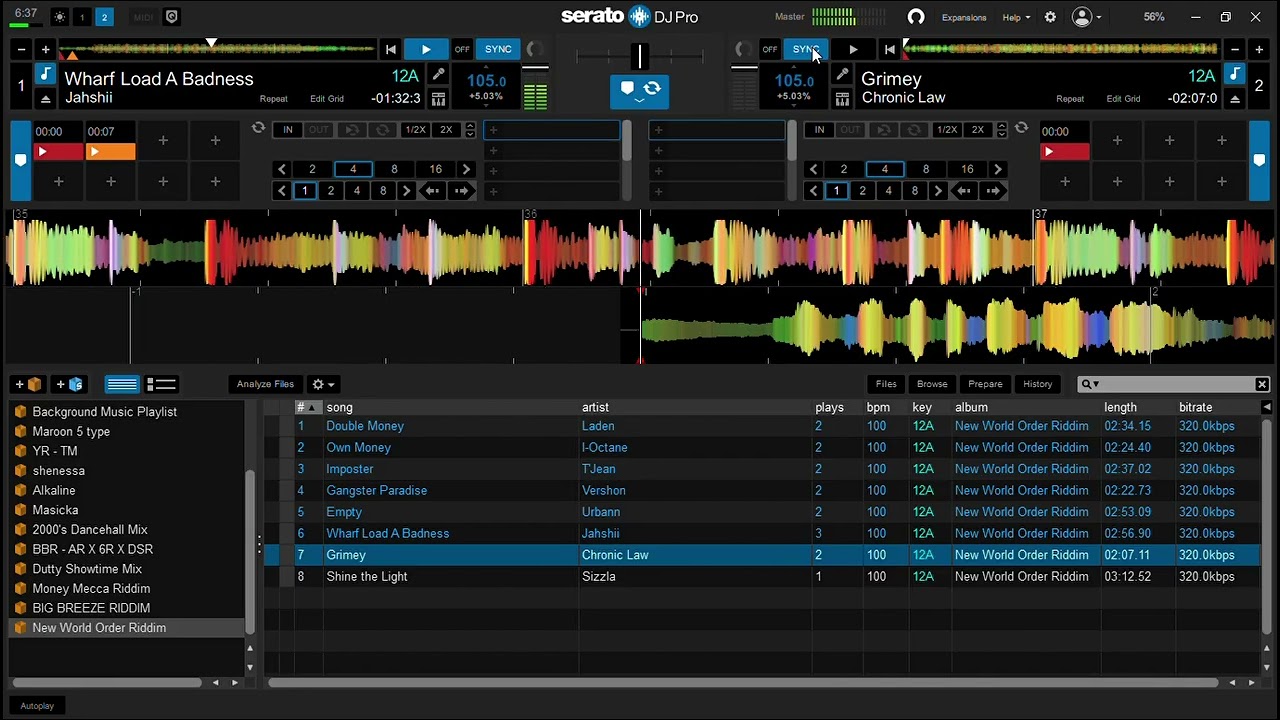Open the recording shield icon next to MIDI

coord(171,17)
